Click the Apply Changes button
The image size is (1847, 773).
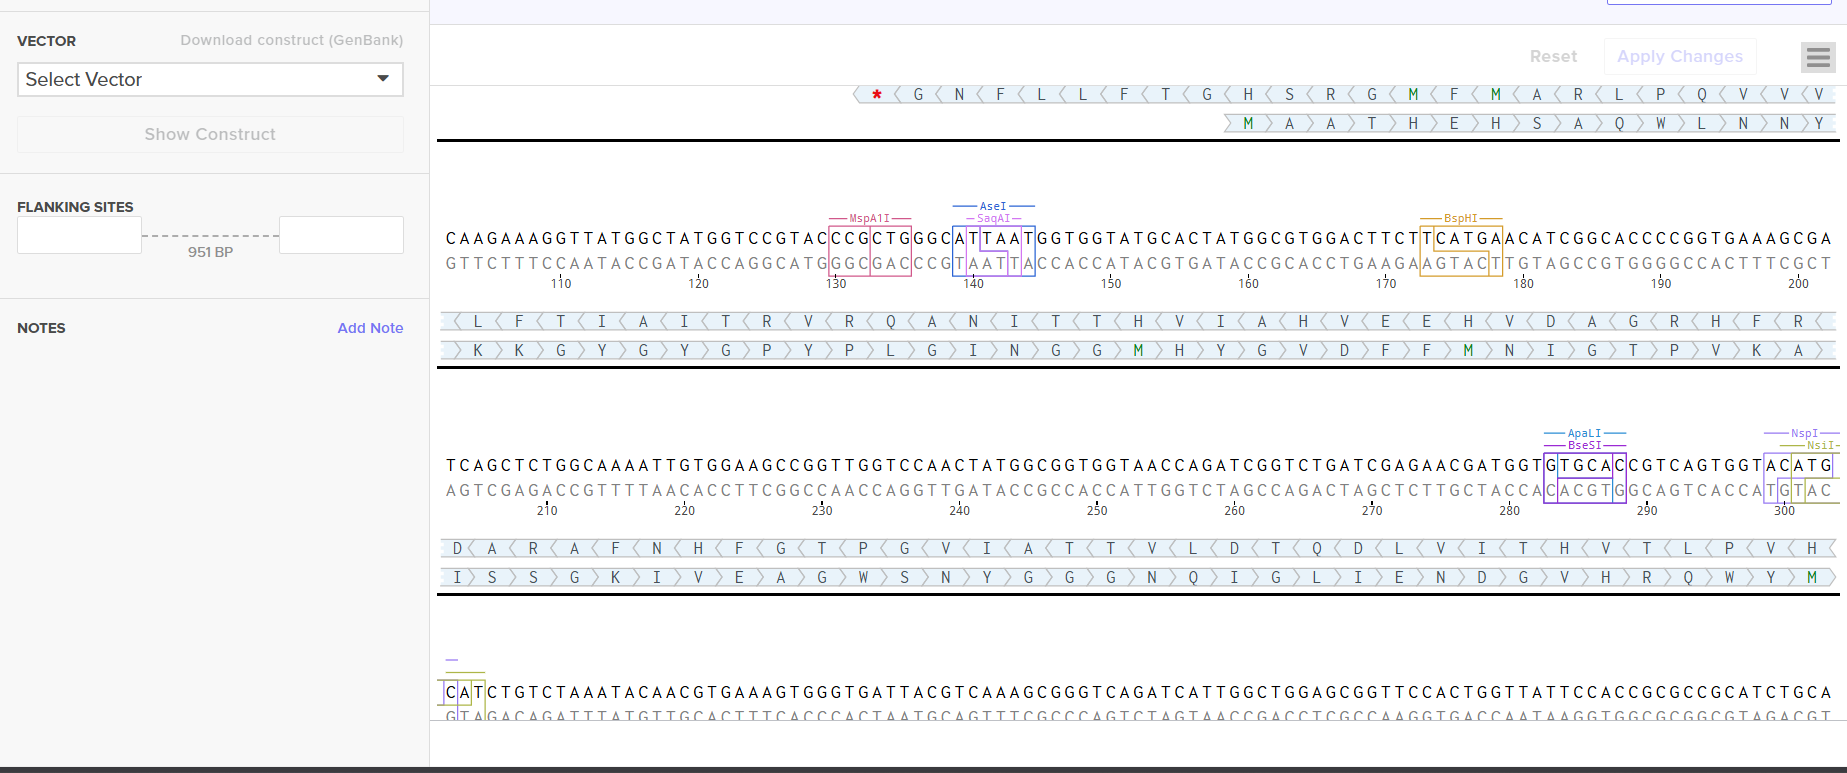pyautogui.click(x=1679, y=57)
